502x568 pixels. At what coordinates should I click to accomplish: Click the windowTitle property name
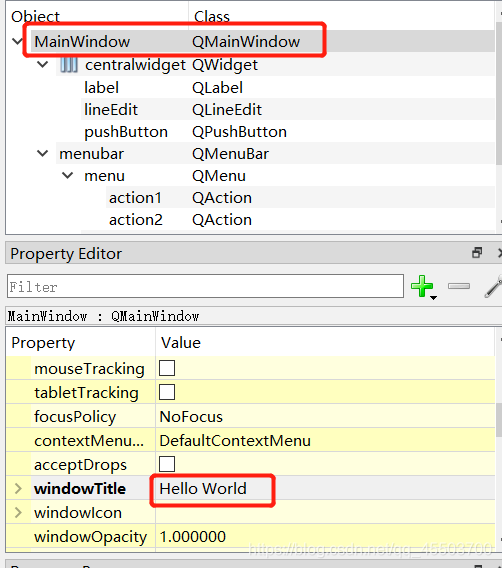click(80, 488)
